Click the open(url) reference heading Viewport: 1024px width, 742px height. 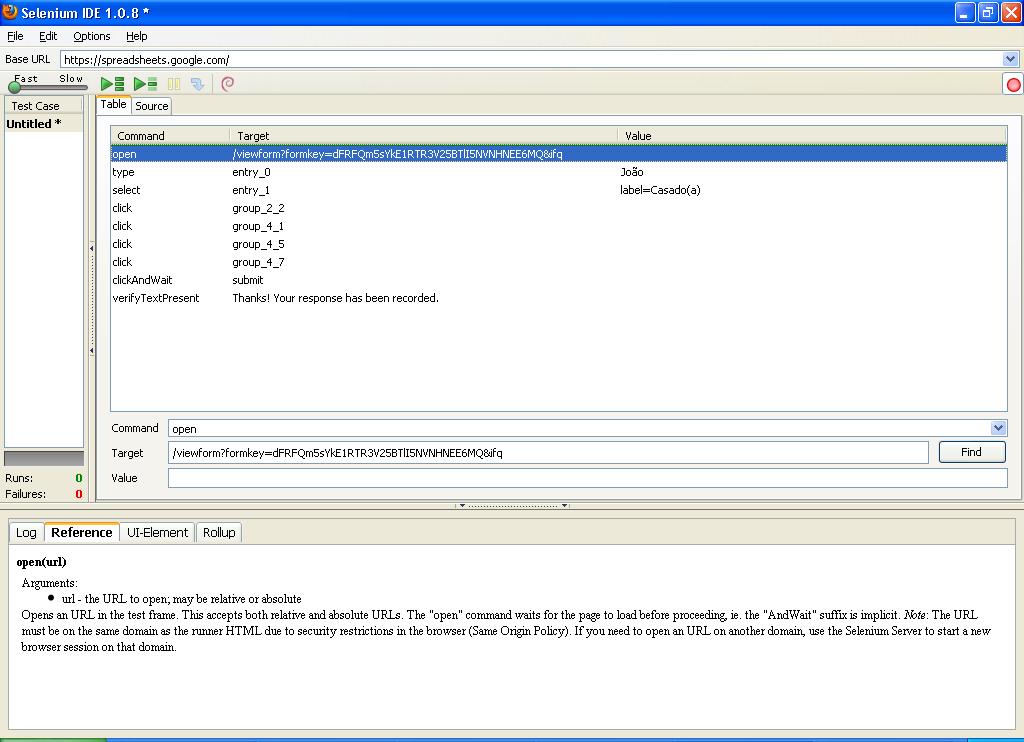point(41,562)
